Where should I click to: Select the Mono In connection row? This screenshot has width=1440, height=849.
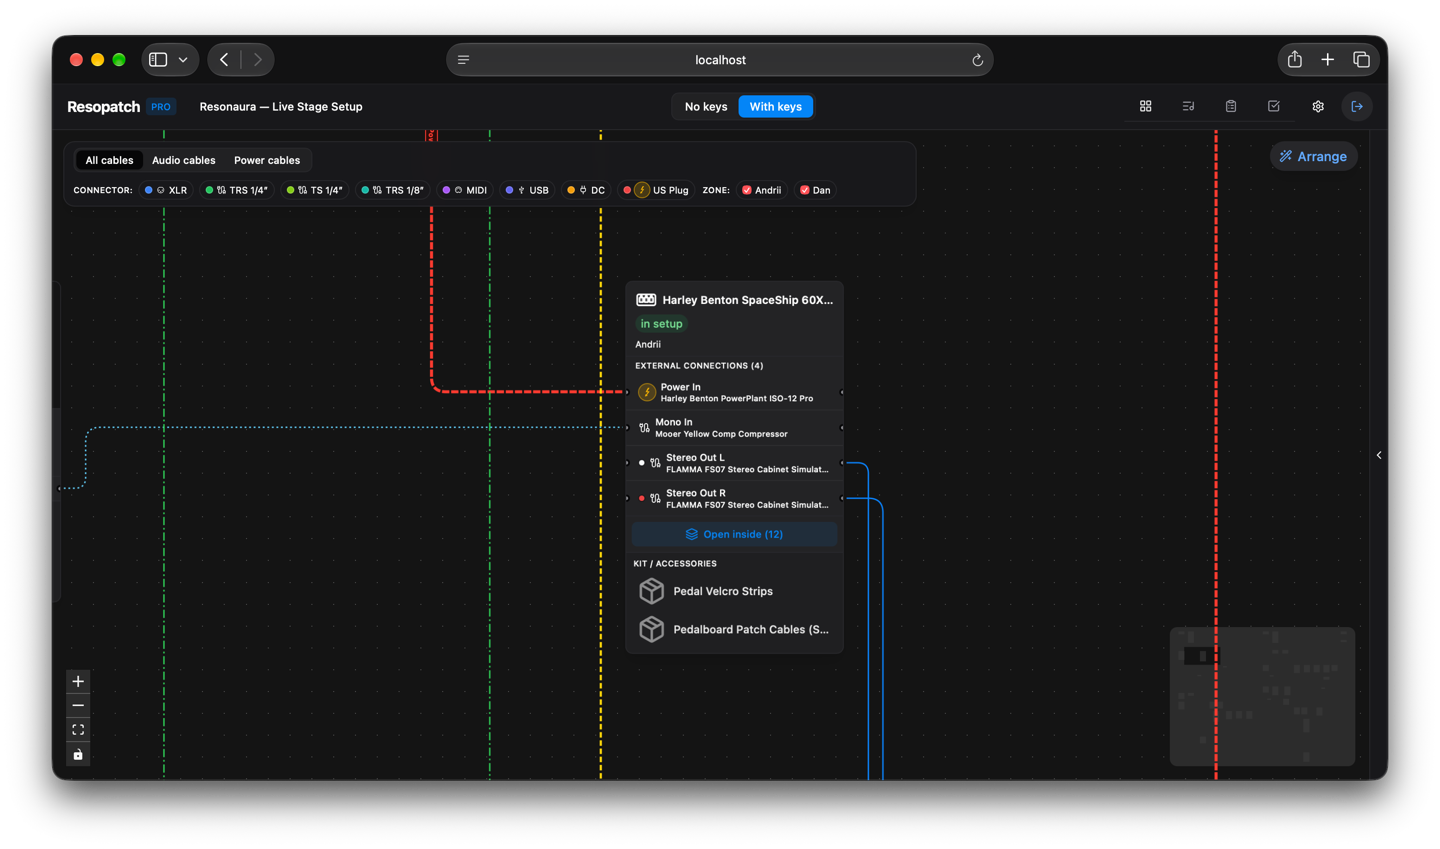[x=734, y=428]
